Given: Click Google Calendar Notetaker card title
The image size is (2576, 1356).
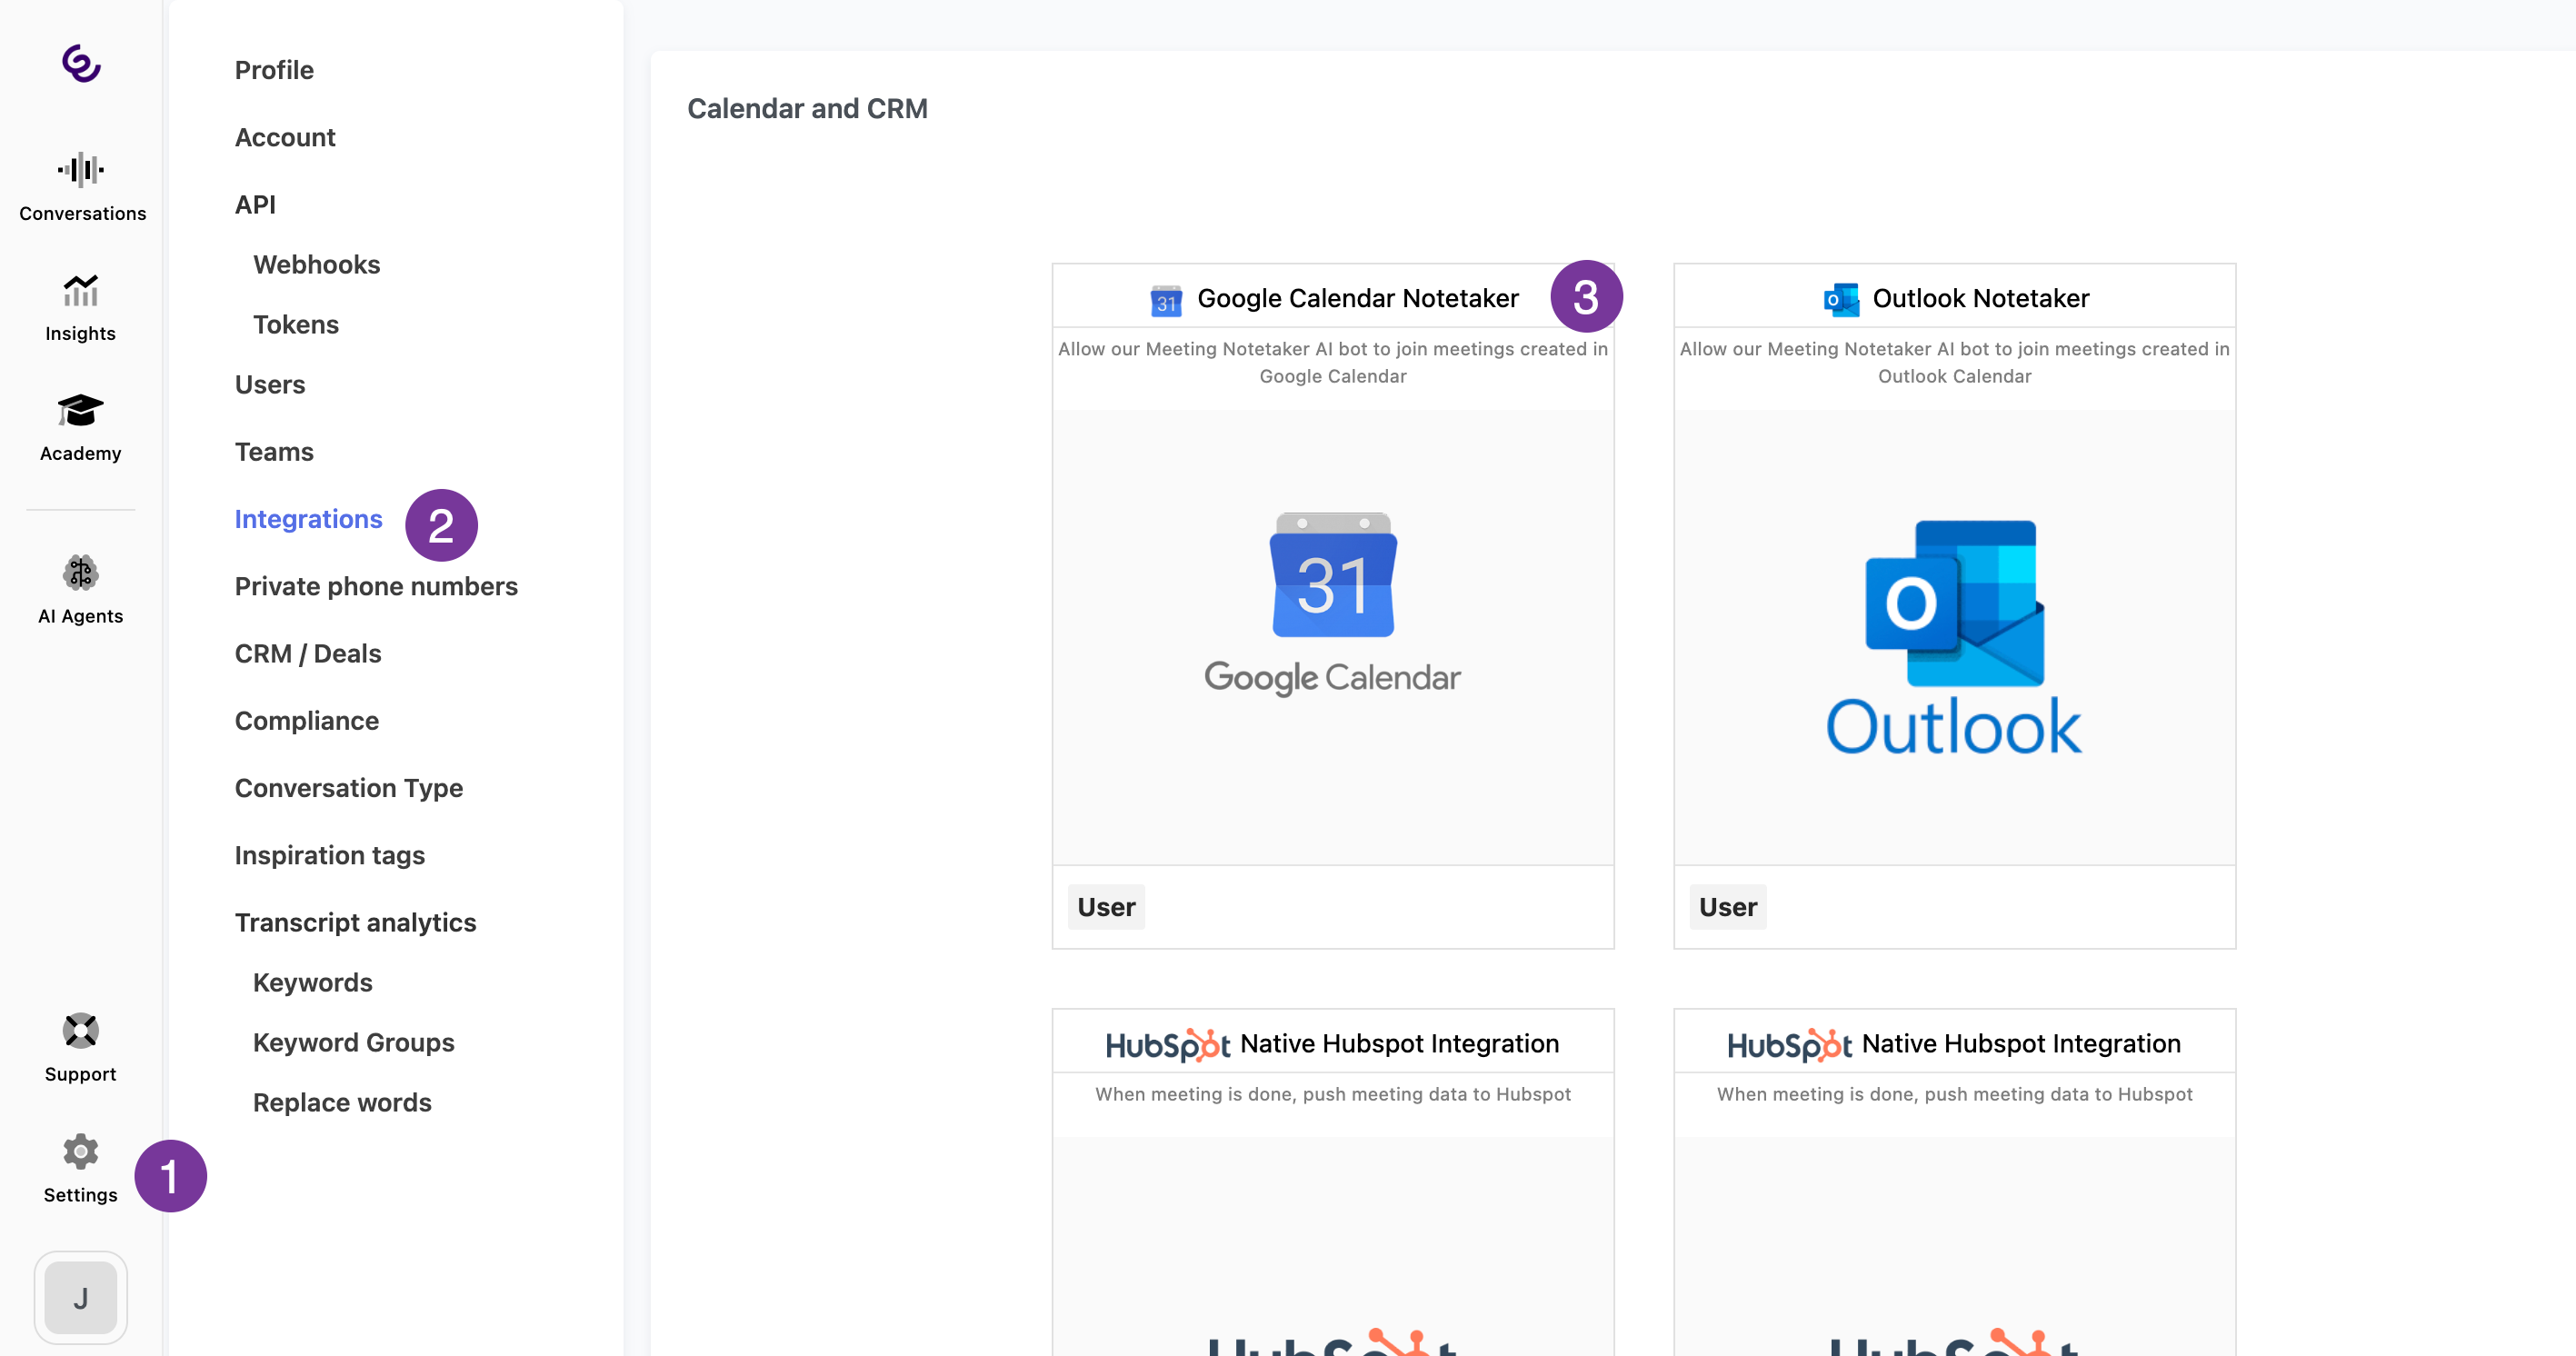Looking at the screenshot, I should click(1357, 298).
